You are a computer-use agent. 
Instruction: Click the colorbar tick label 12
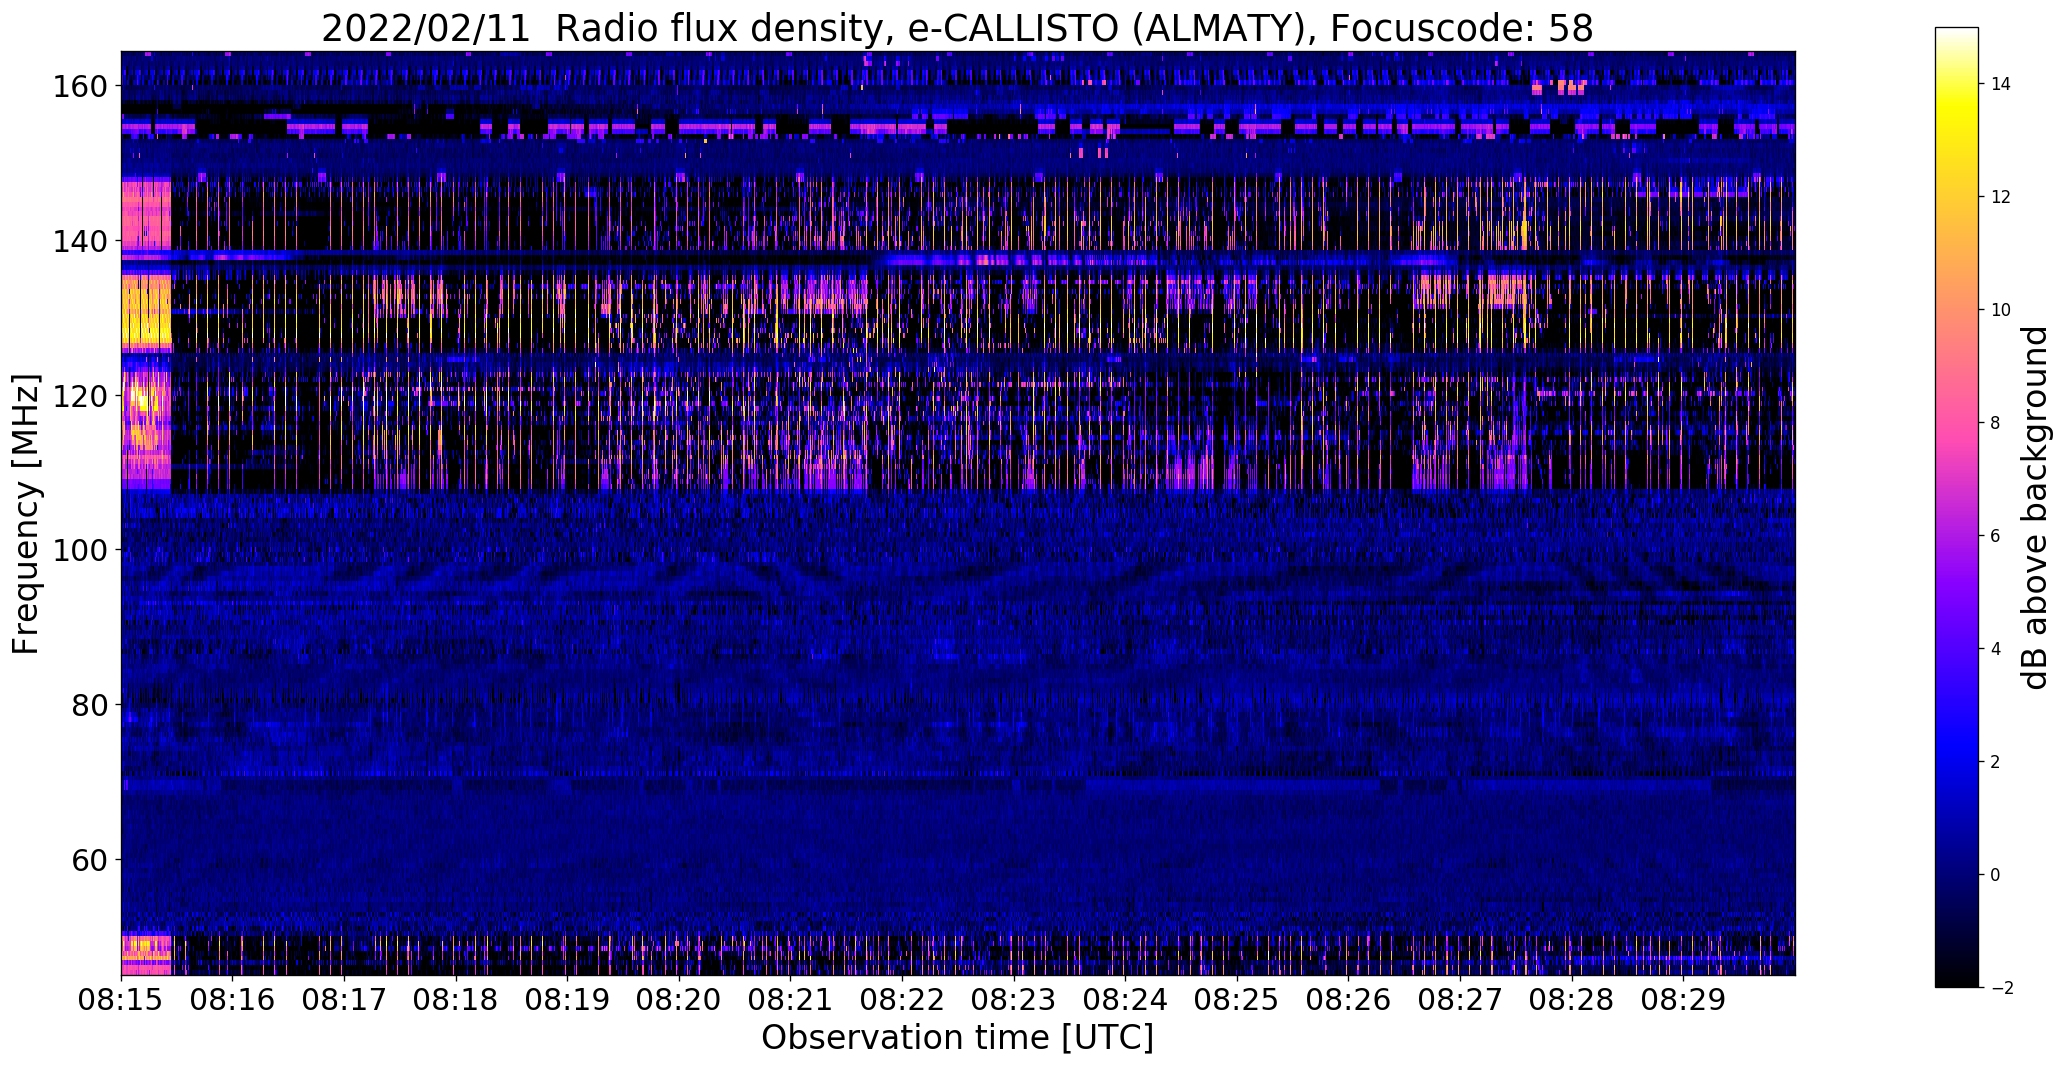click(x=2000, y=197)
